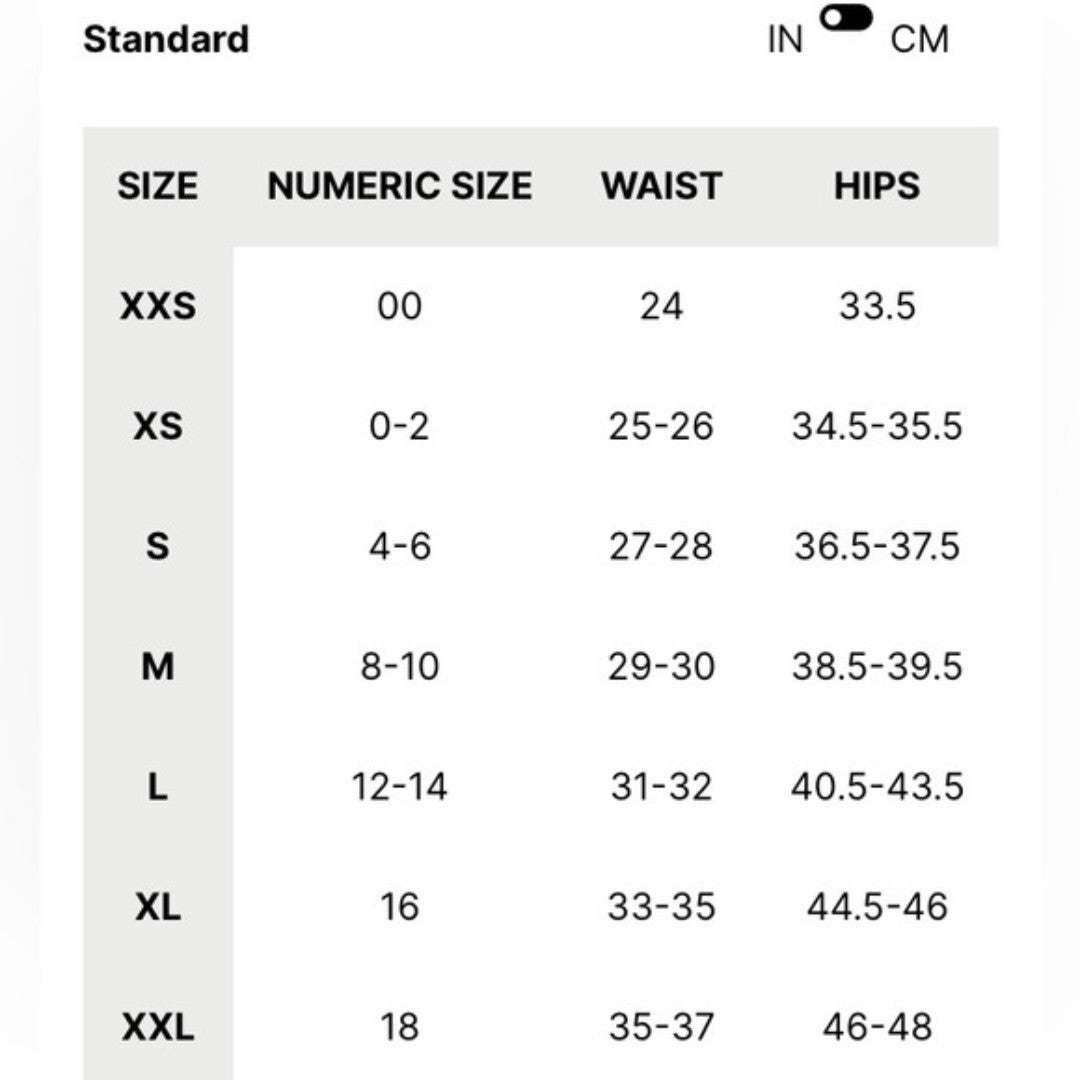Select the L size row label
Viewport: 1080px width, 1080px height.
tap(158, 787)
